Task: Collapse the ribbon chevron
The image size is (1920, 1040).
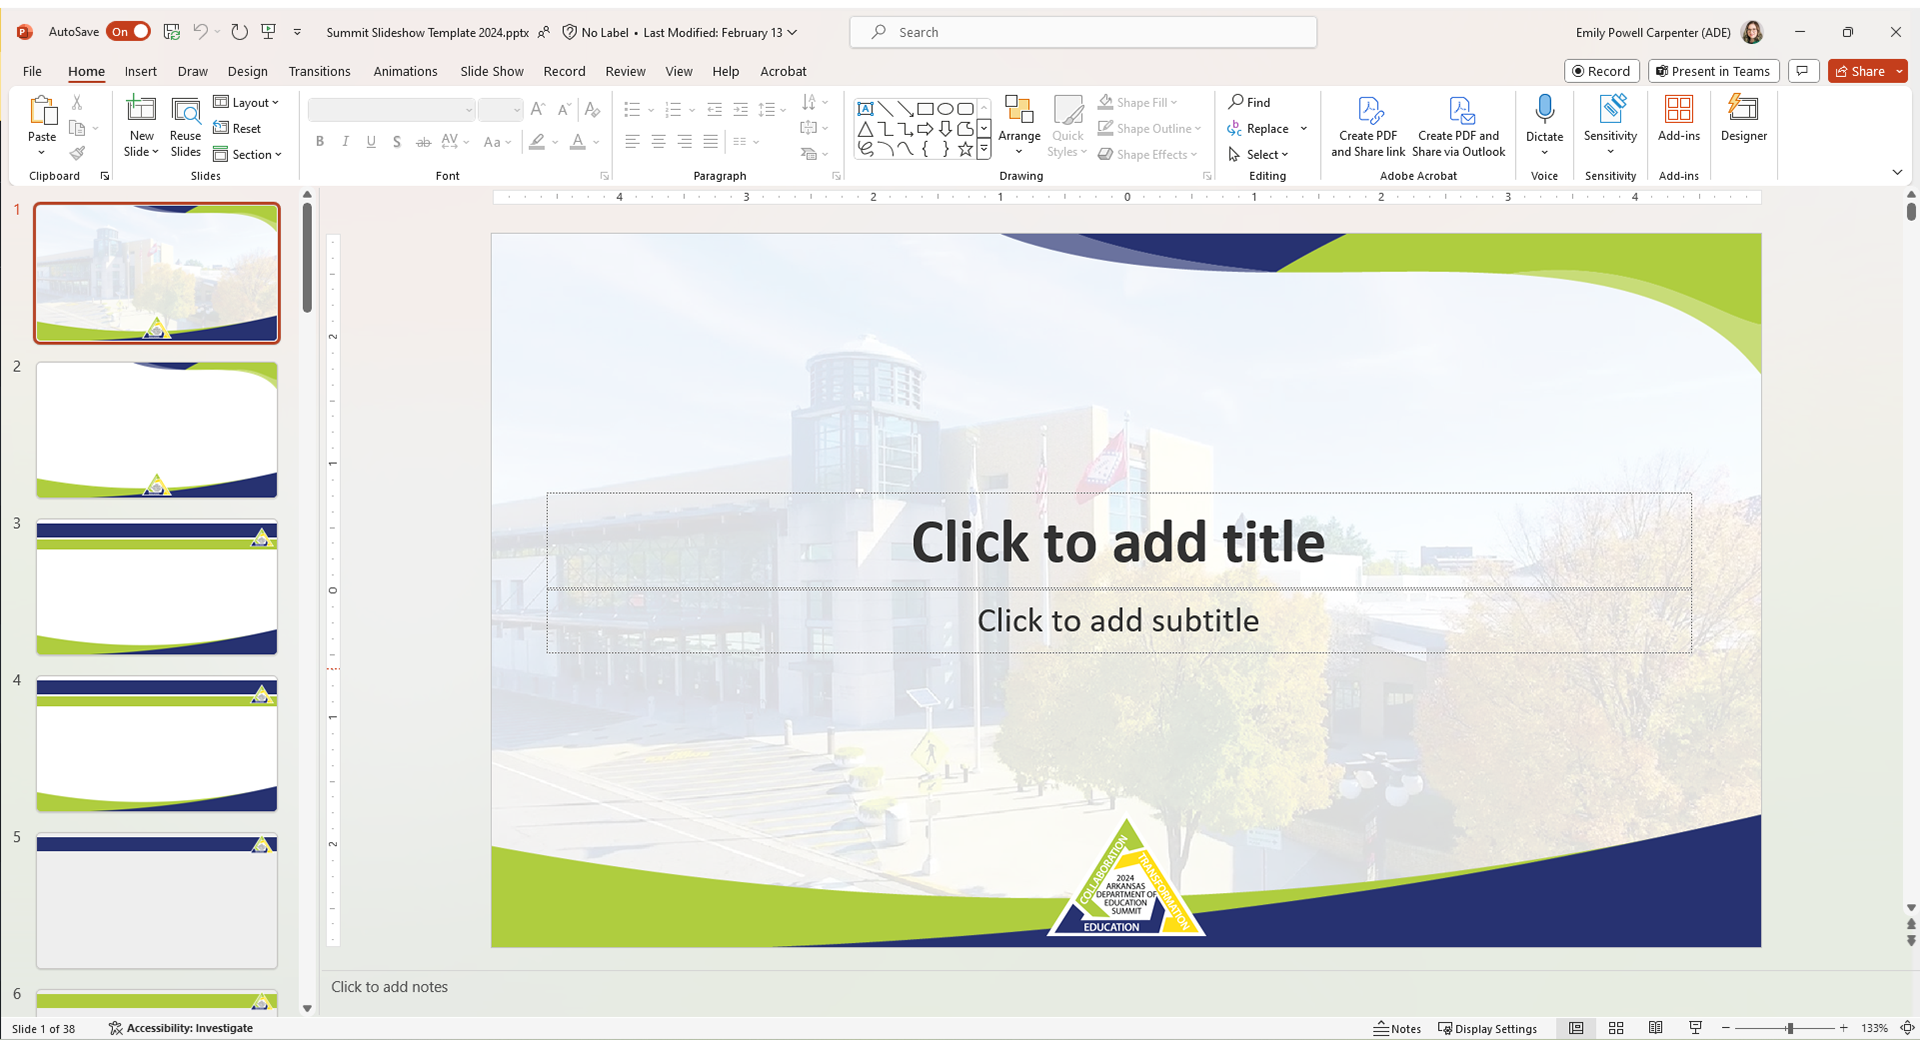Action: tap(1897, 173)
